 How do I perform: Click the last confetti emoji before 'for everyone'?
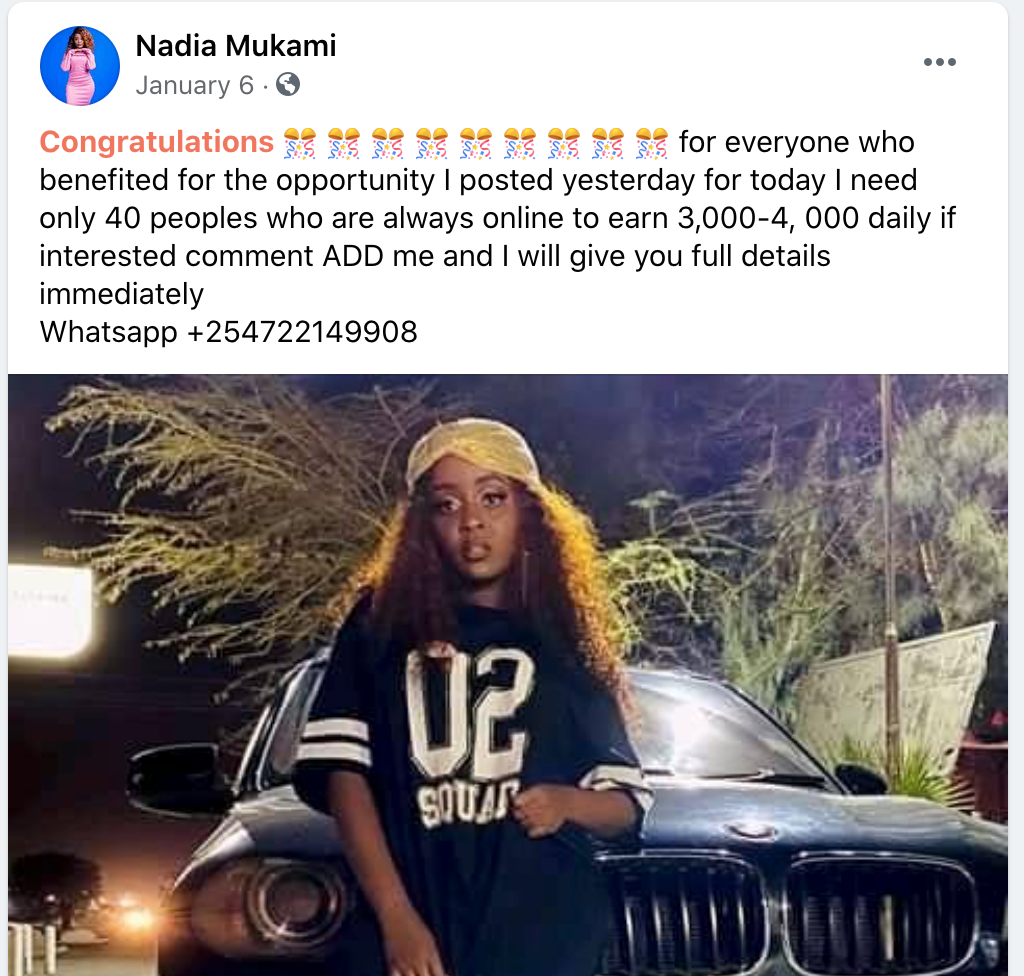click(652, 143)
